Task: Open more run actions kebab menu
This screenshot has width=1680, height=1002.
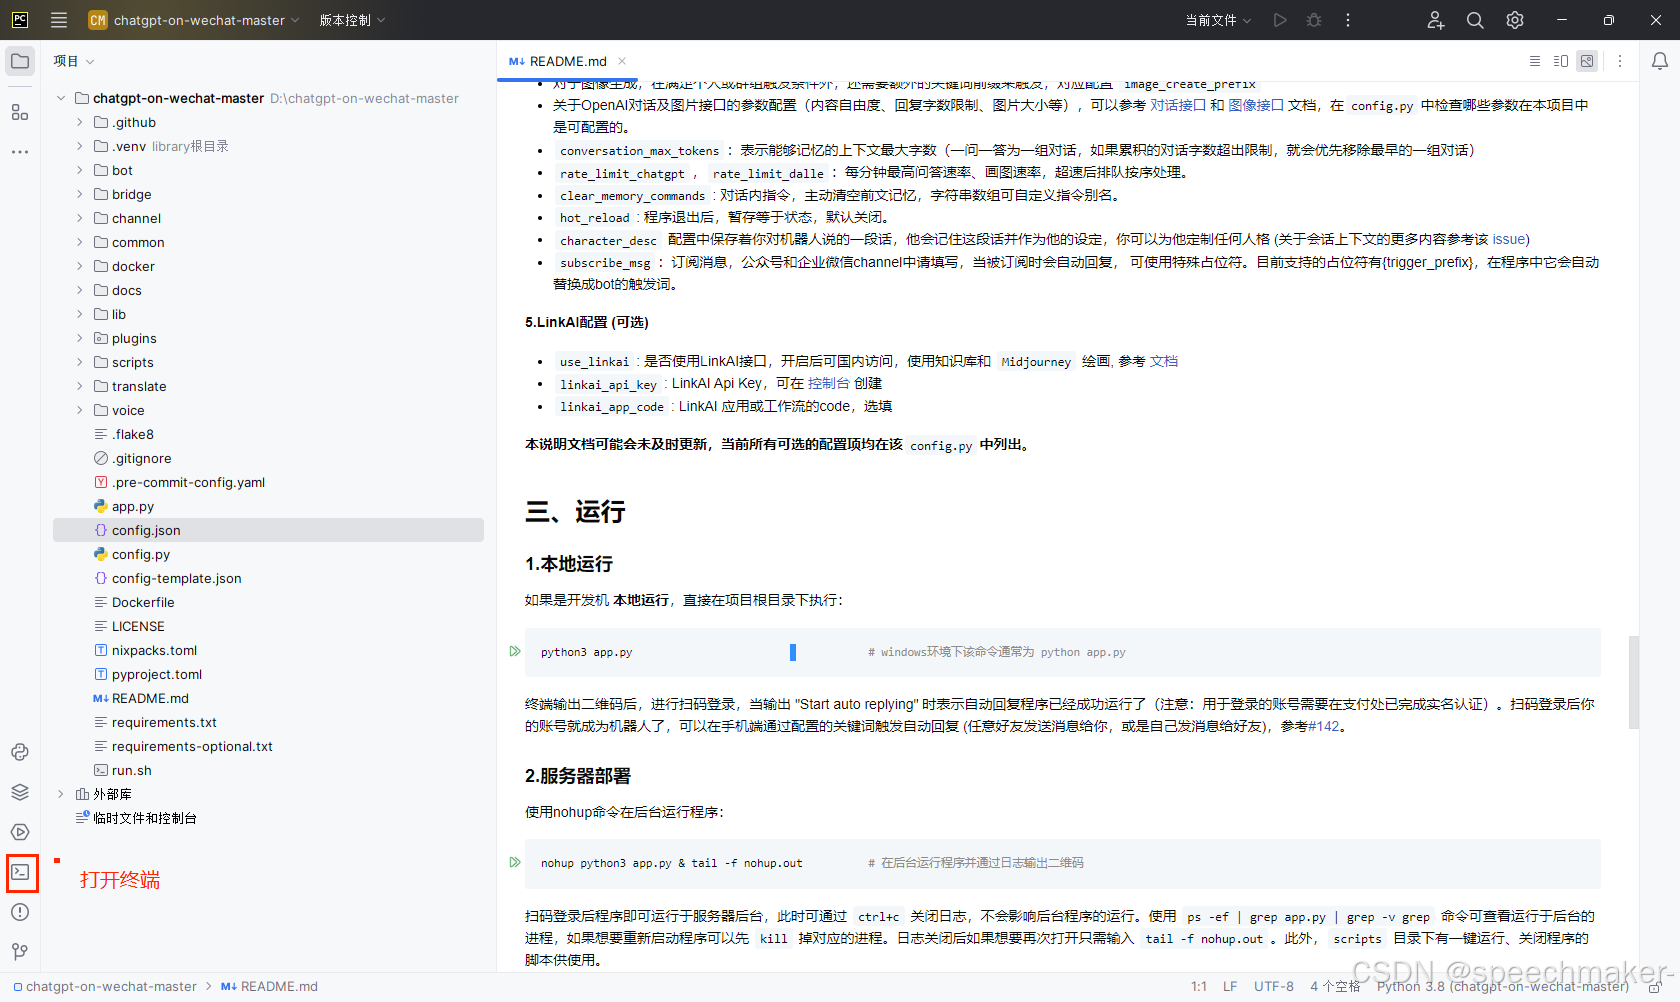Action: (x=1348, y=20)
